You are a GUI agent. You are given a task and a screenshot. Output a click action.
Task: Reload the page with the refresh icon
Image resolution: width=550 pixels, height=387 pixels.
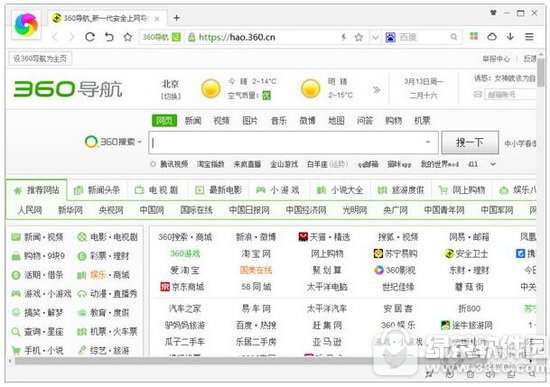click(x=90, y=37)
